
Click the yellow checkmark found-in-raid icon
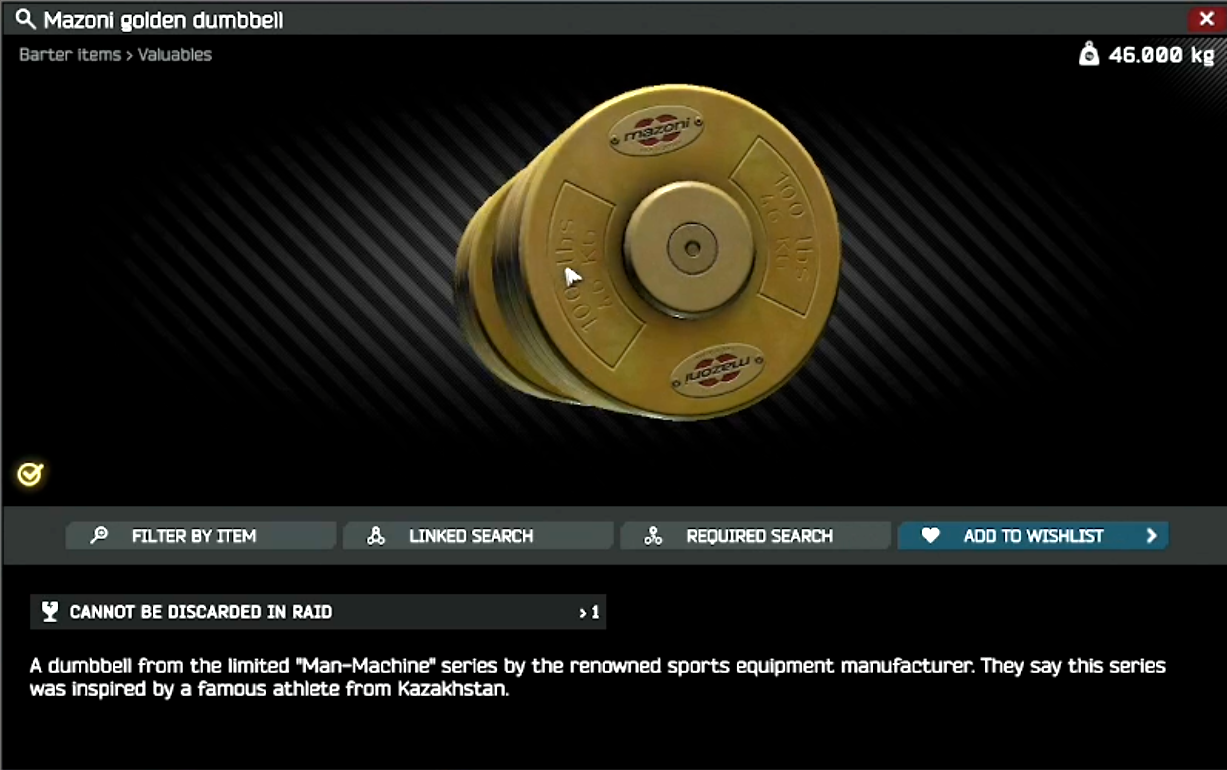tap(30, 474)
